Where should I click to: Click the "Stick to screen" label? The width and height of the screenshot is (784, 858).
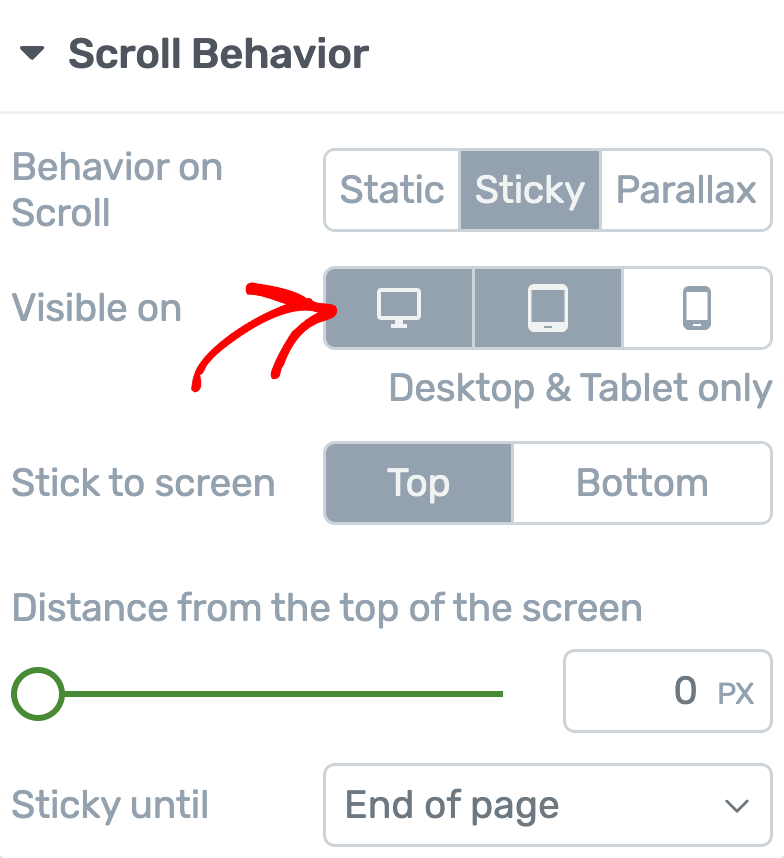pos(143,483)
